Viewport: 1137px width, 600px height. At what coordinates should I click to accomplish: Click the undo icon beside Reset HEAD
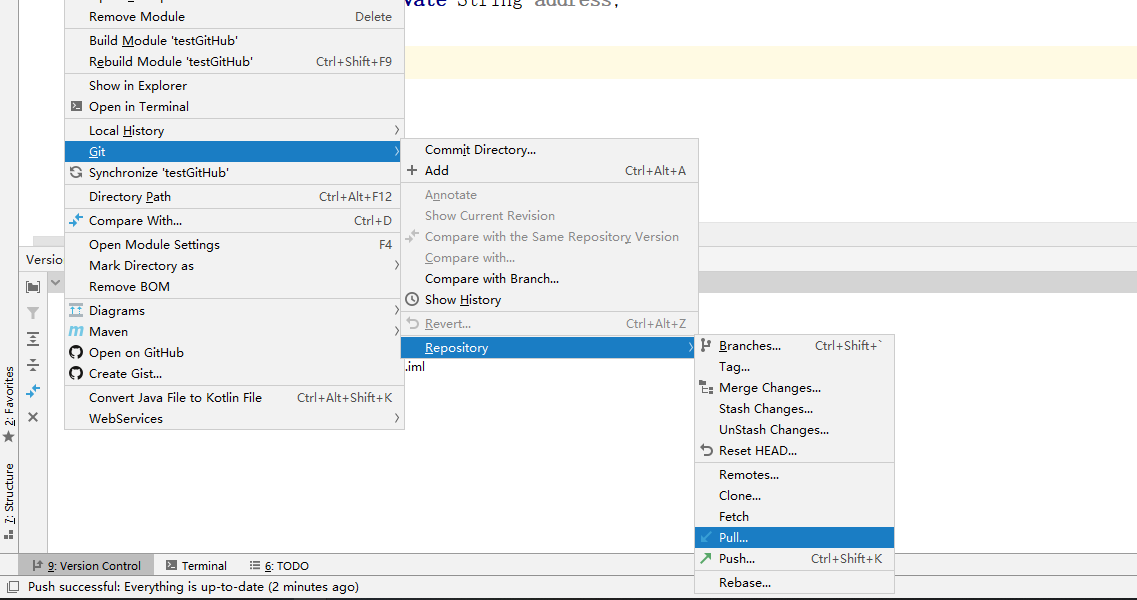pos(706,451)
